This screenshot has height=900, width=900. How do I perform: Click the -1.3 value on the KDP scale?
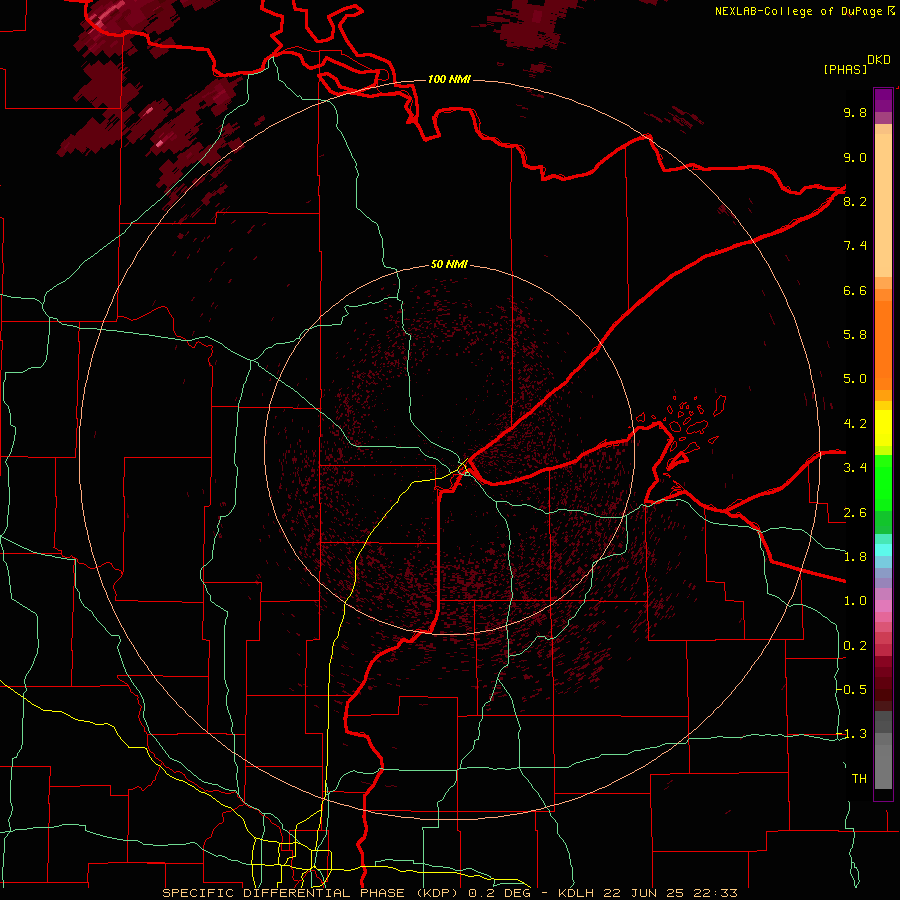pos(852,734)
